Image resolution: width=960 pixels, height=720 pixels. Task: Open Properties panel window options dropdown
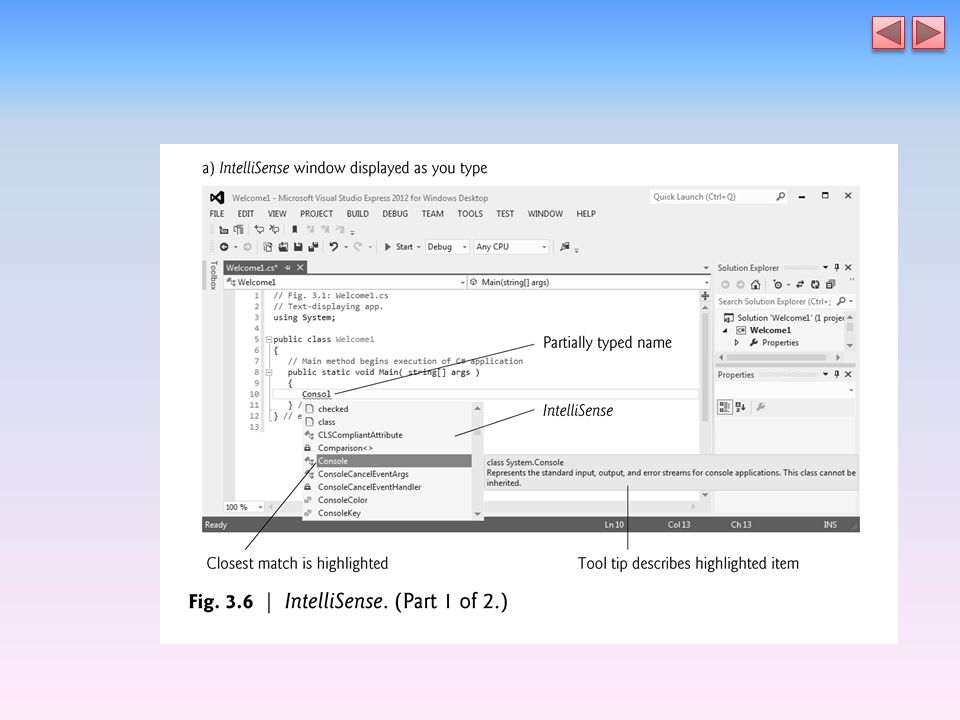click(825, 374)
